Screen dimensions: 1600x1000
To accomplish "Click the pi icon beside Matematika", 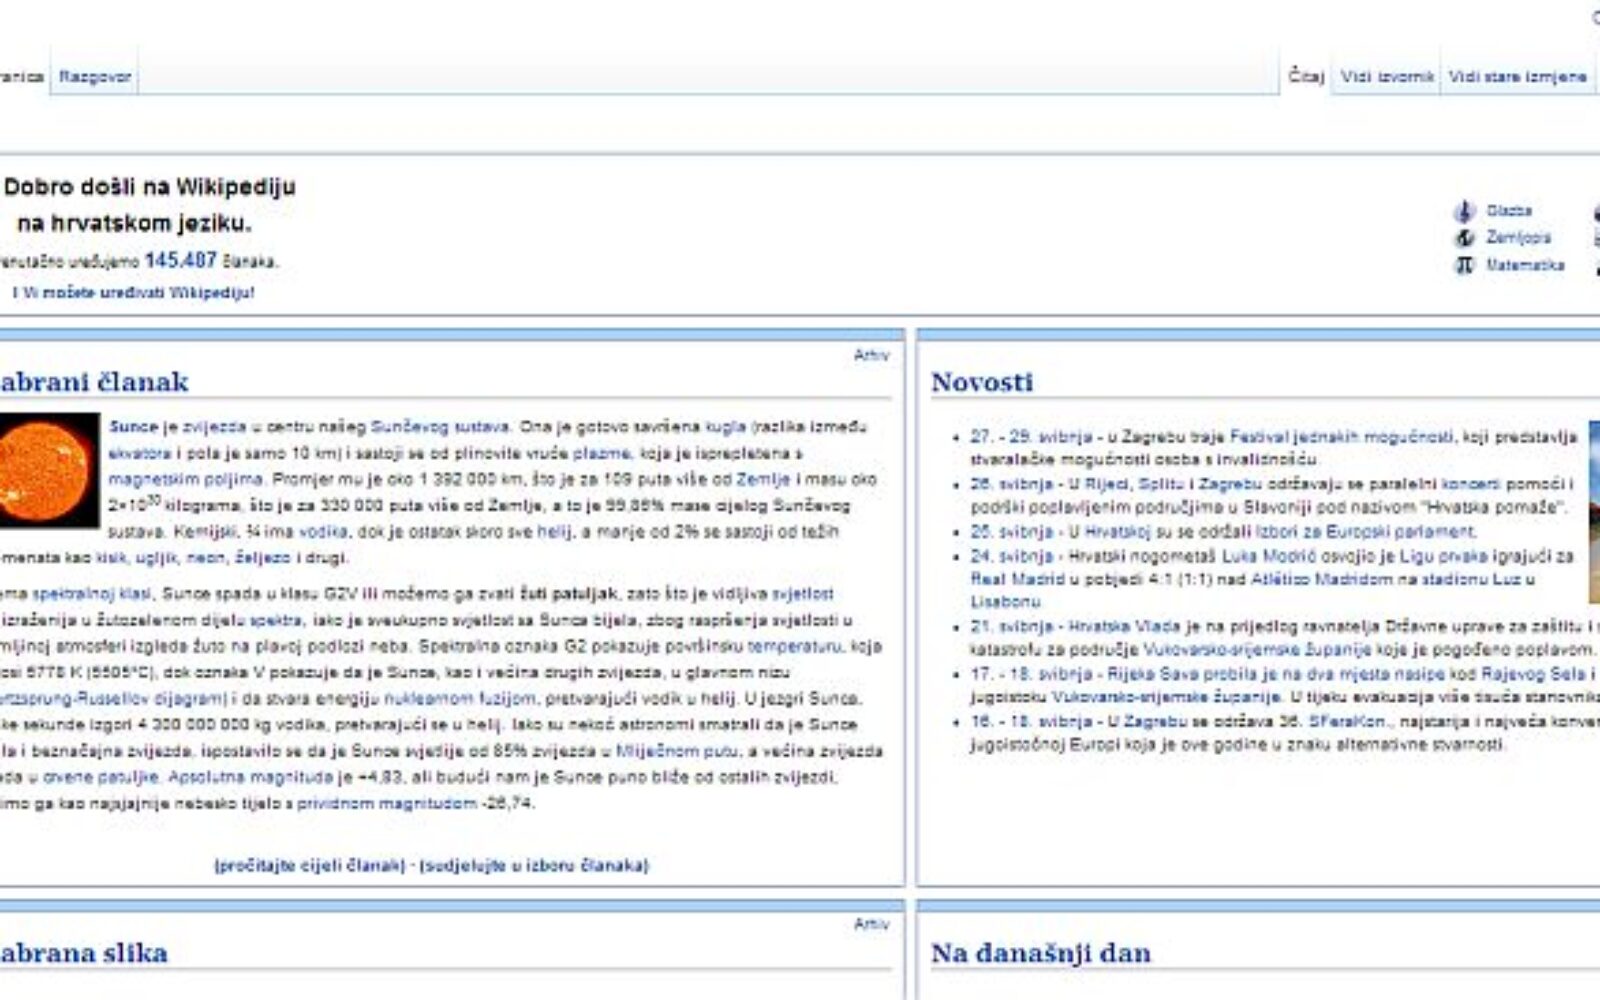I will 1464,265.
